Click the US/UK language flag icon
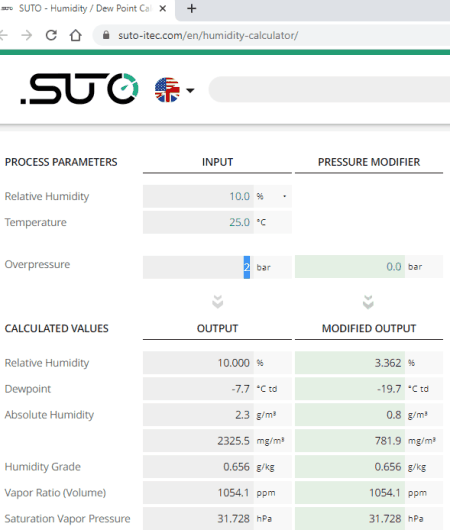 point(167,90)
